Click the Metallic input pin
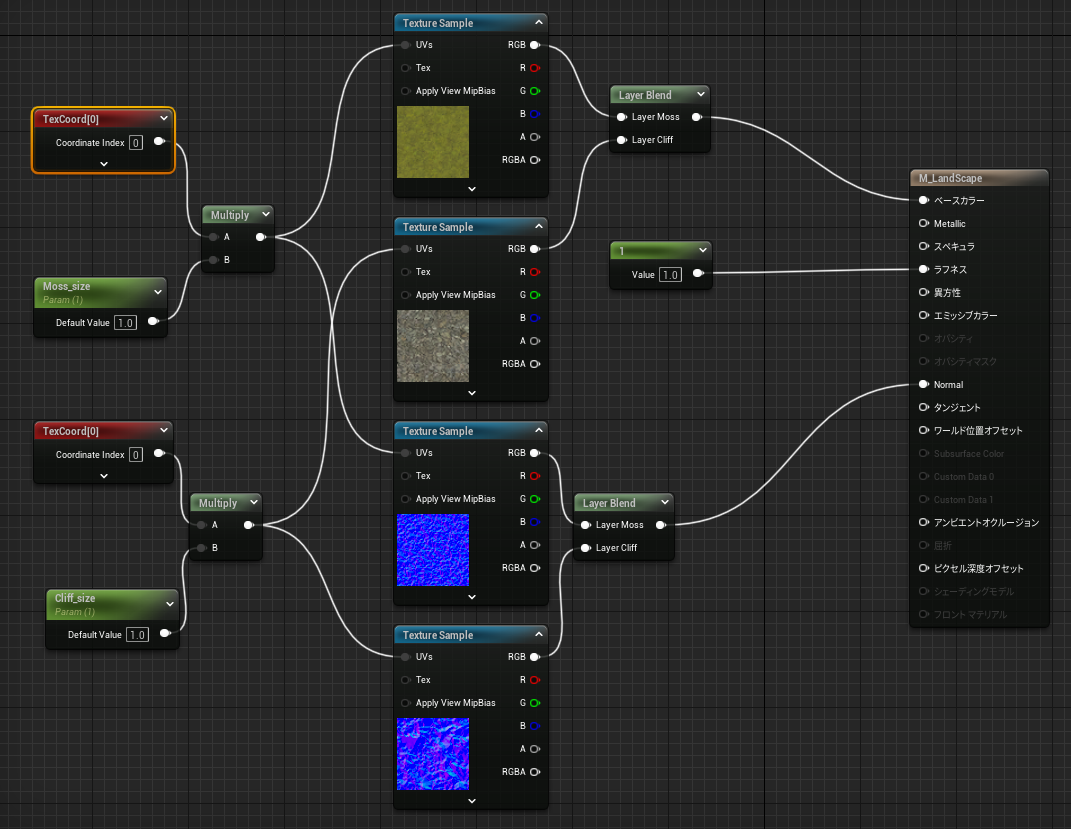This screenshot has width=1071, height=829. click(923, 224)
